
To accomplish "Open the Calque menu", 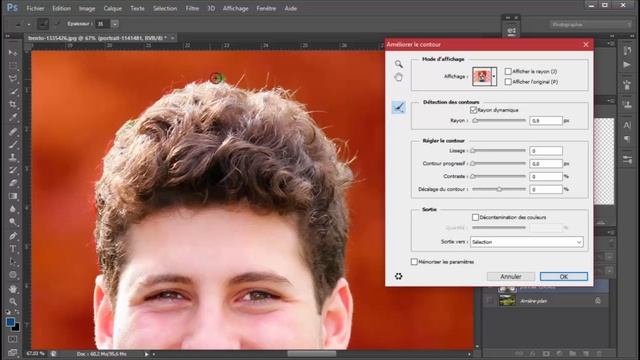I will coord(112,8).
